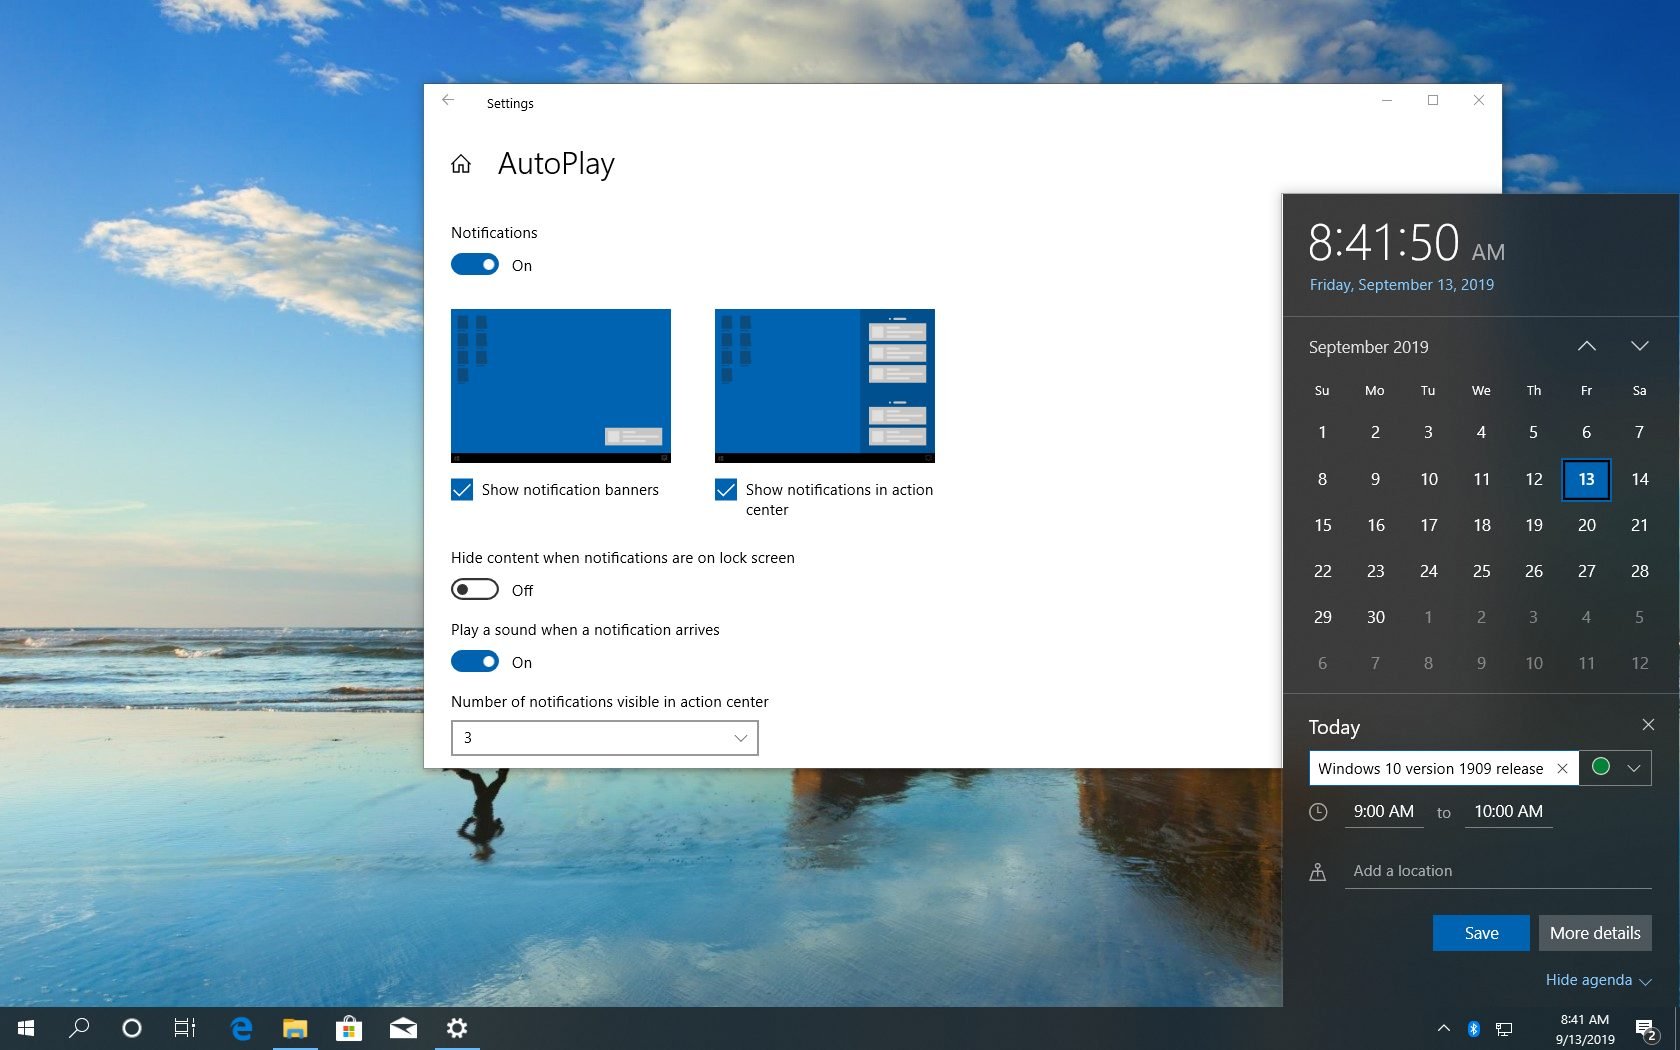
Task: Open the Mail app from the taskbar
Action: coord(403,1028)
